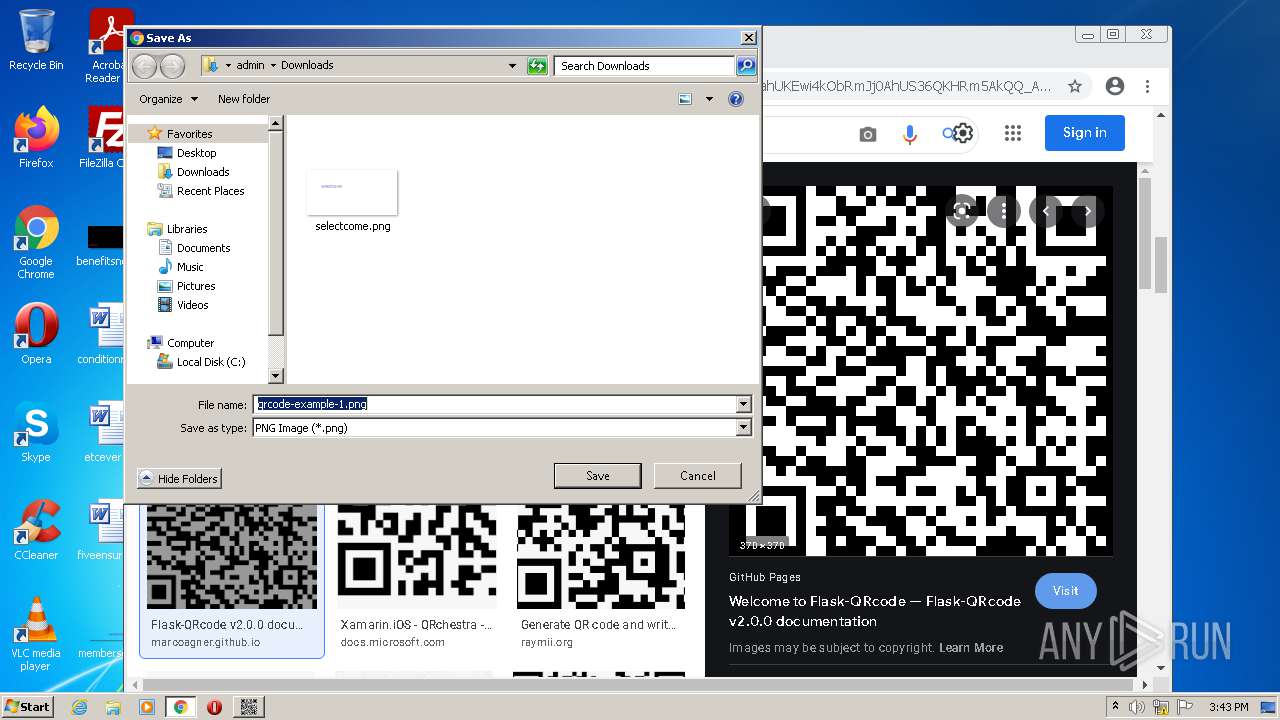Select Computer in the navigation pane

pos(190,343)
